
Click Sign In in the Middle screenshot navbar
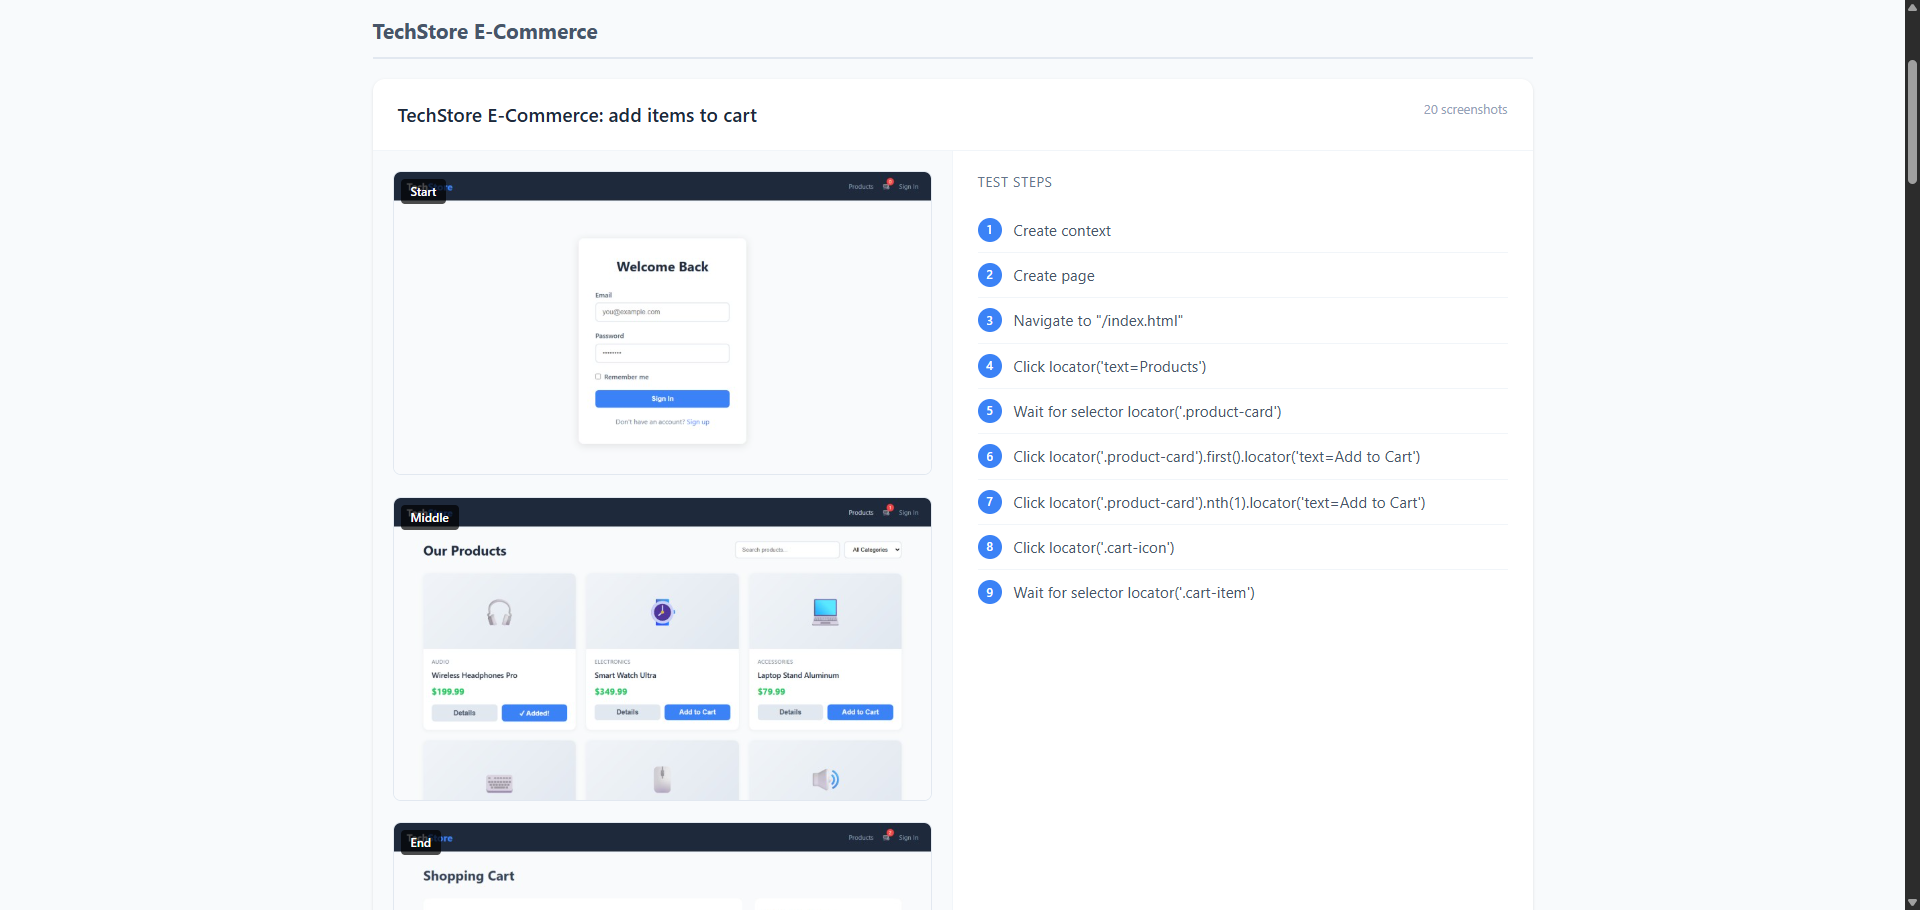pyautogui.click(x=908, y=512)
